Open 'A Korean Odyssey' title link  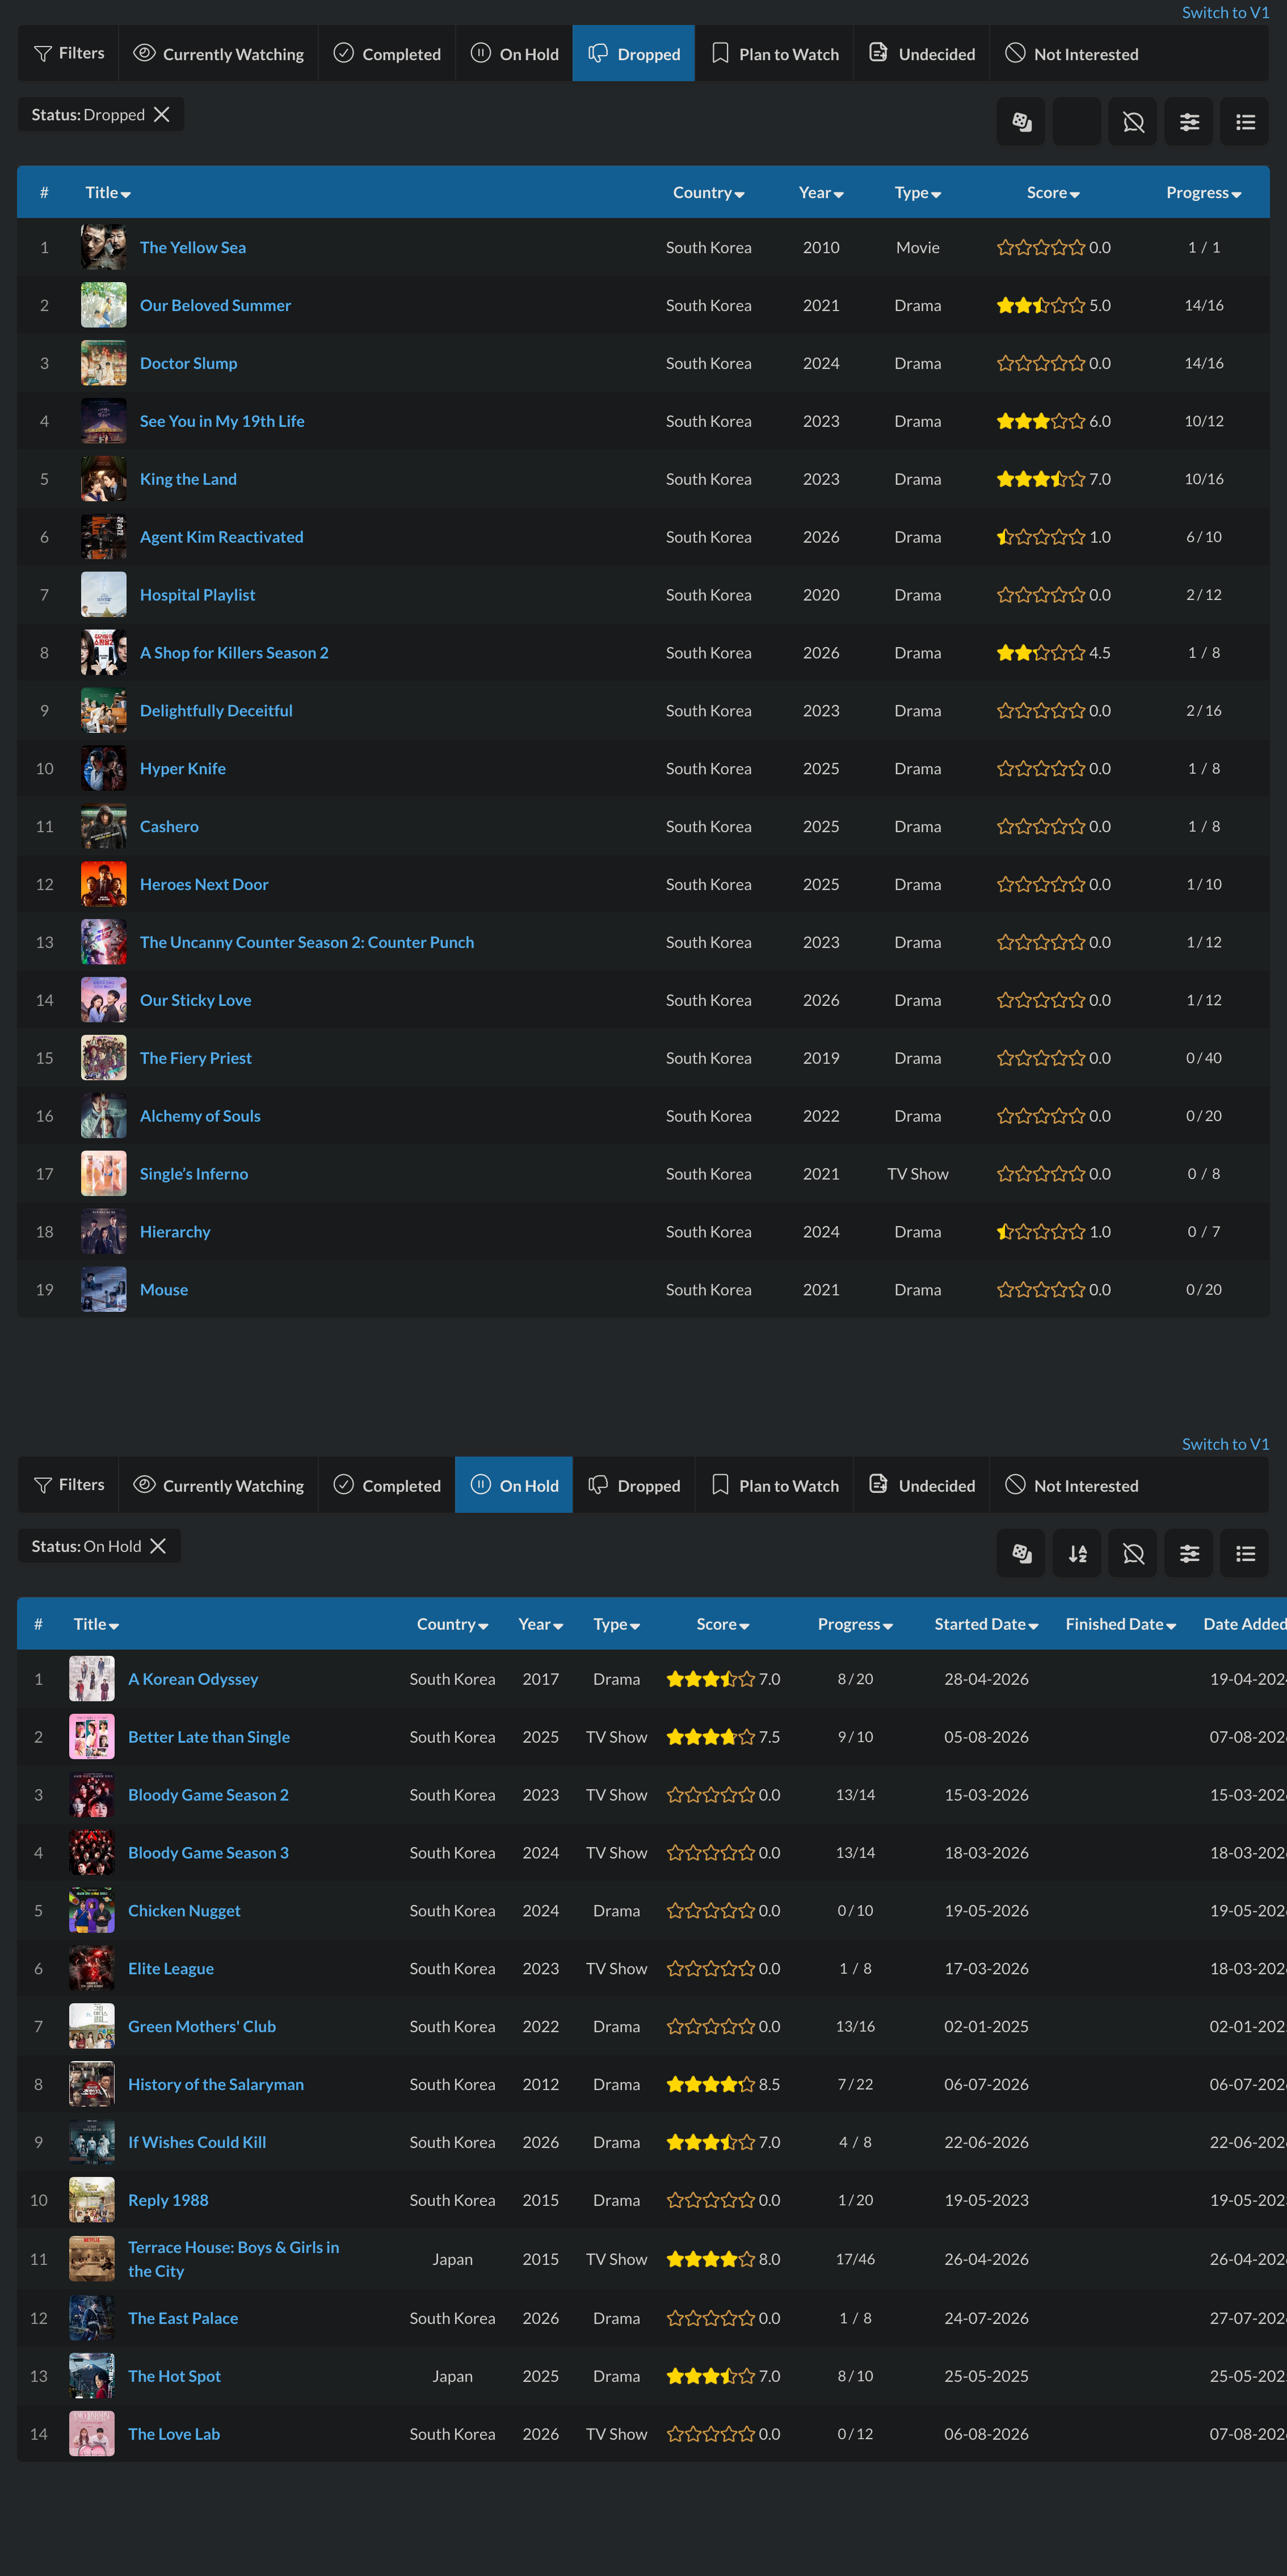coord(193,1679)
